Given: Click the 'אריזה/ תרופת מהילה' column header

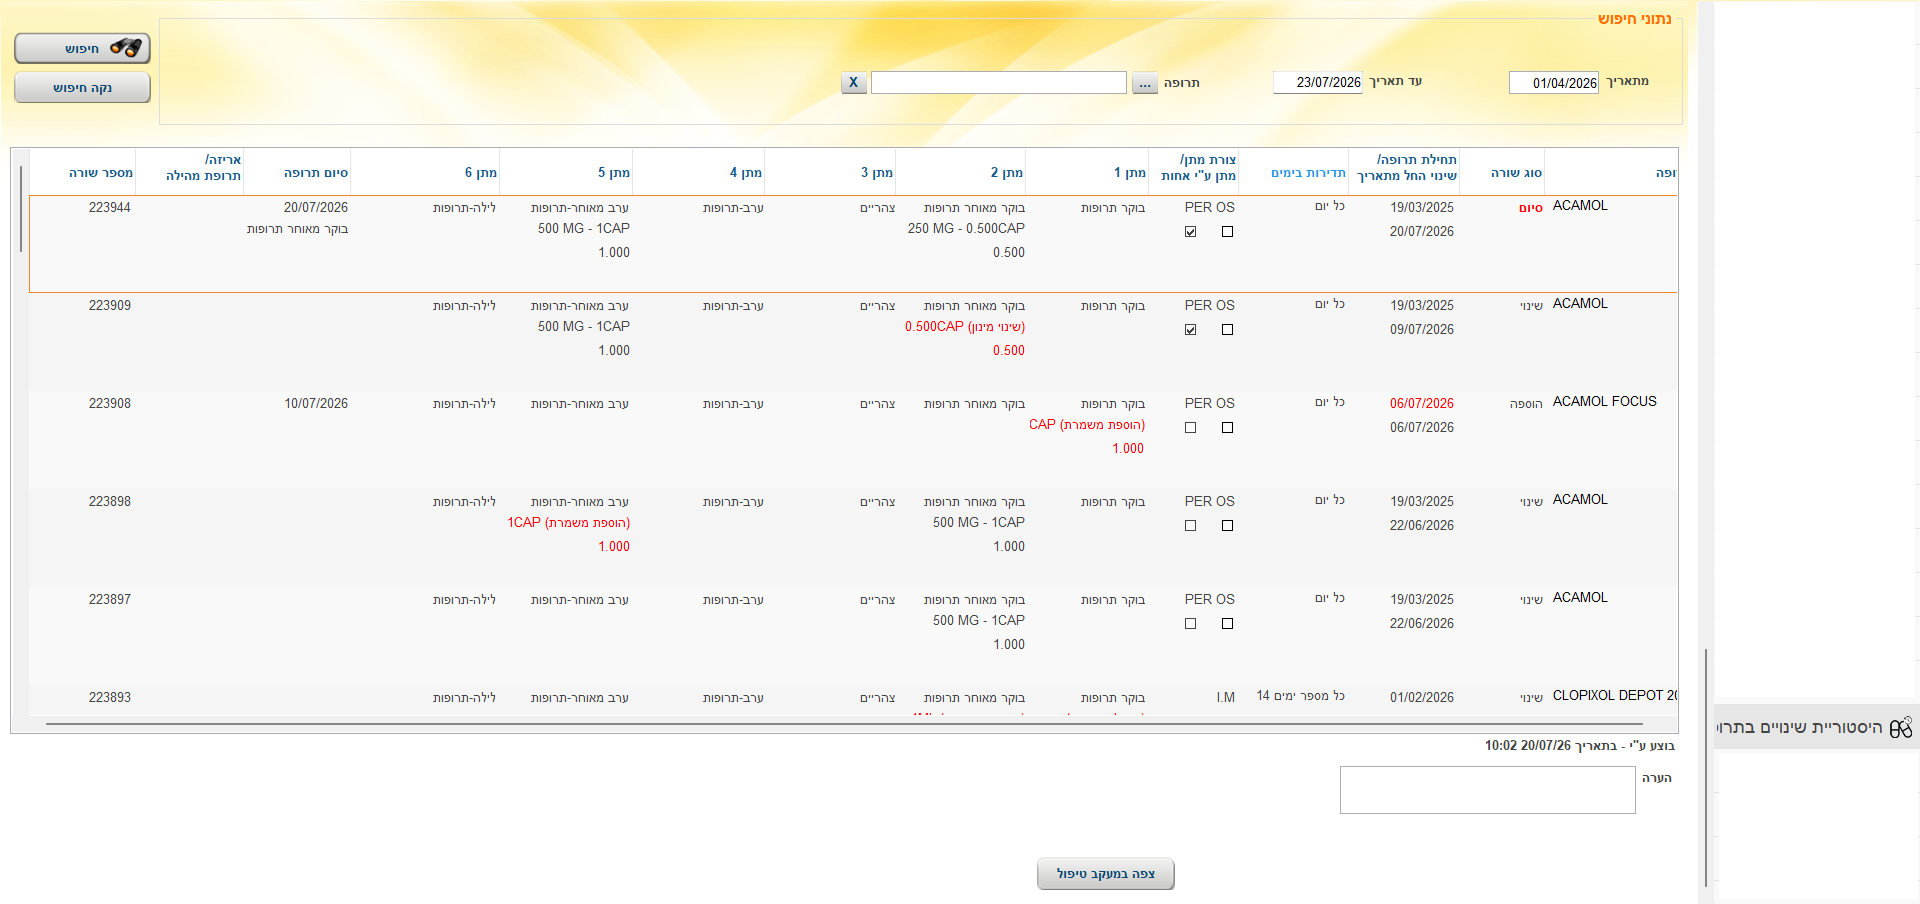Looking at the screenshot, I should pos(203,167).
